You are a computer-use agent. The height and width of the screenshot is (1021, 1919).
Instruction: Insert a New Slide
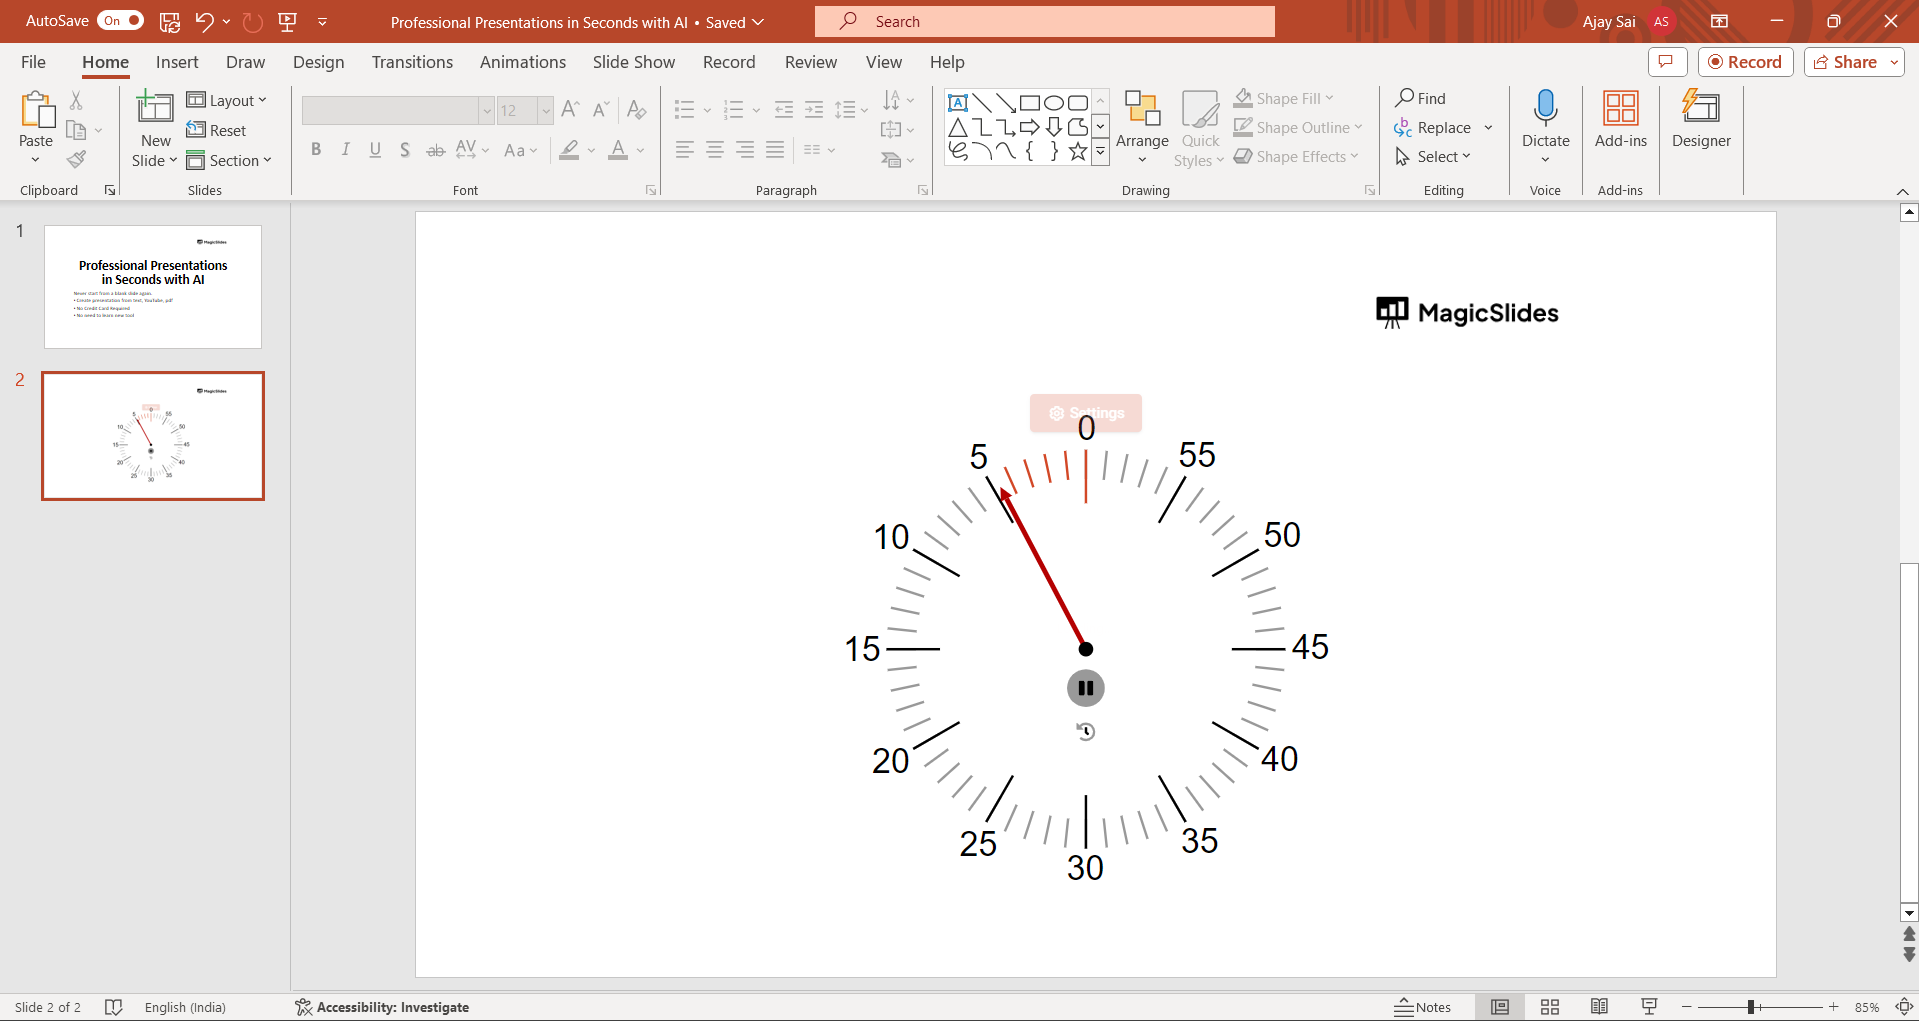(x=155, y=108)
